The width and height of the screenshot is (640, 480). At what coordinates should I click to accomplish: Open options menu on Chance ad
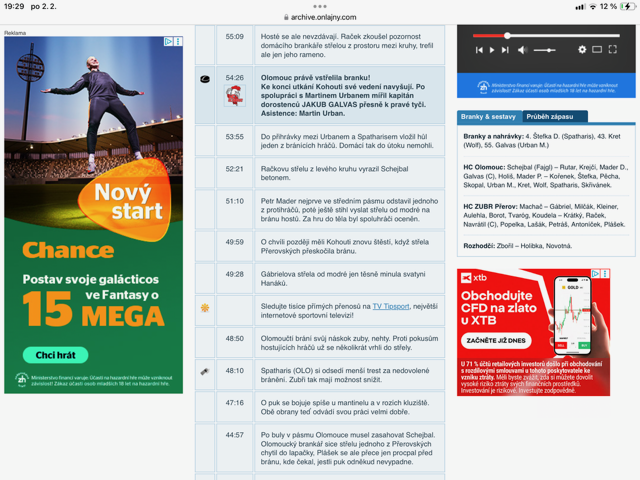(178, 42)
